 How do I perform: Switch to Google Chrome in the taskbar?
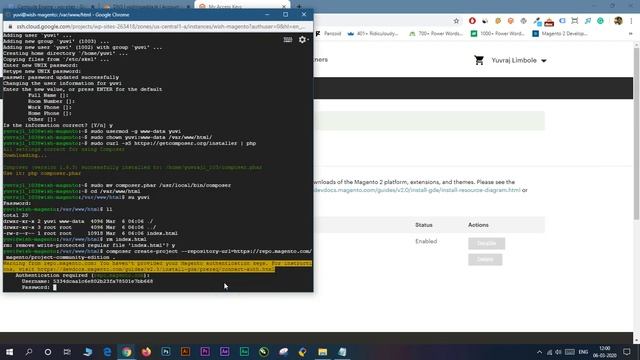tap(127, 352)
